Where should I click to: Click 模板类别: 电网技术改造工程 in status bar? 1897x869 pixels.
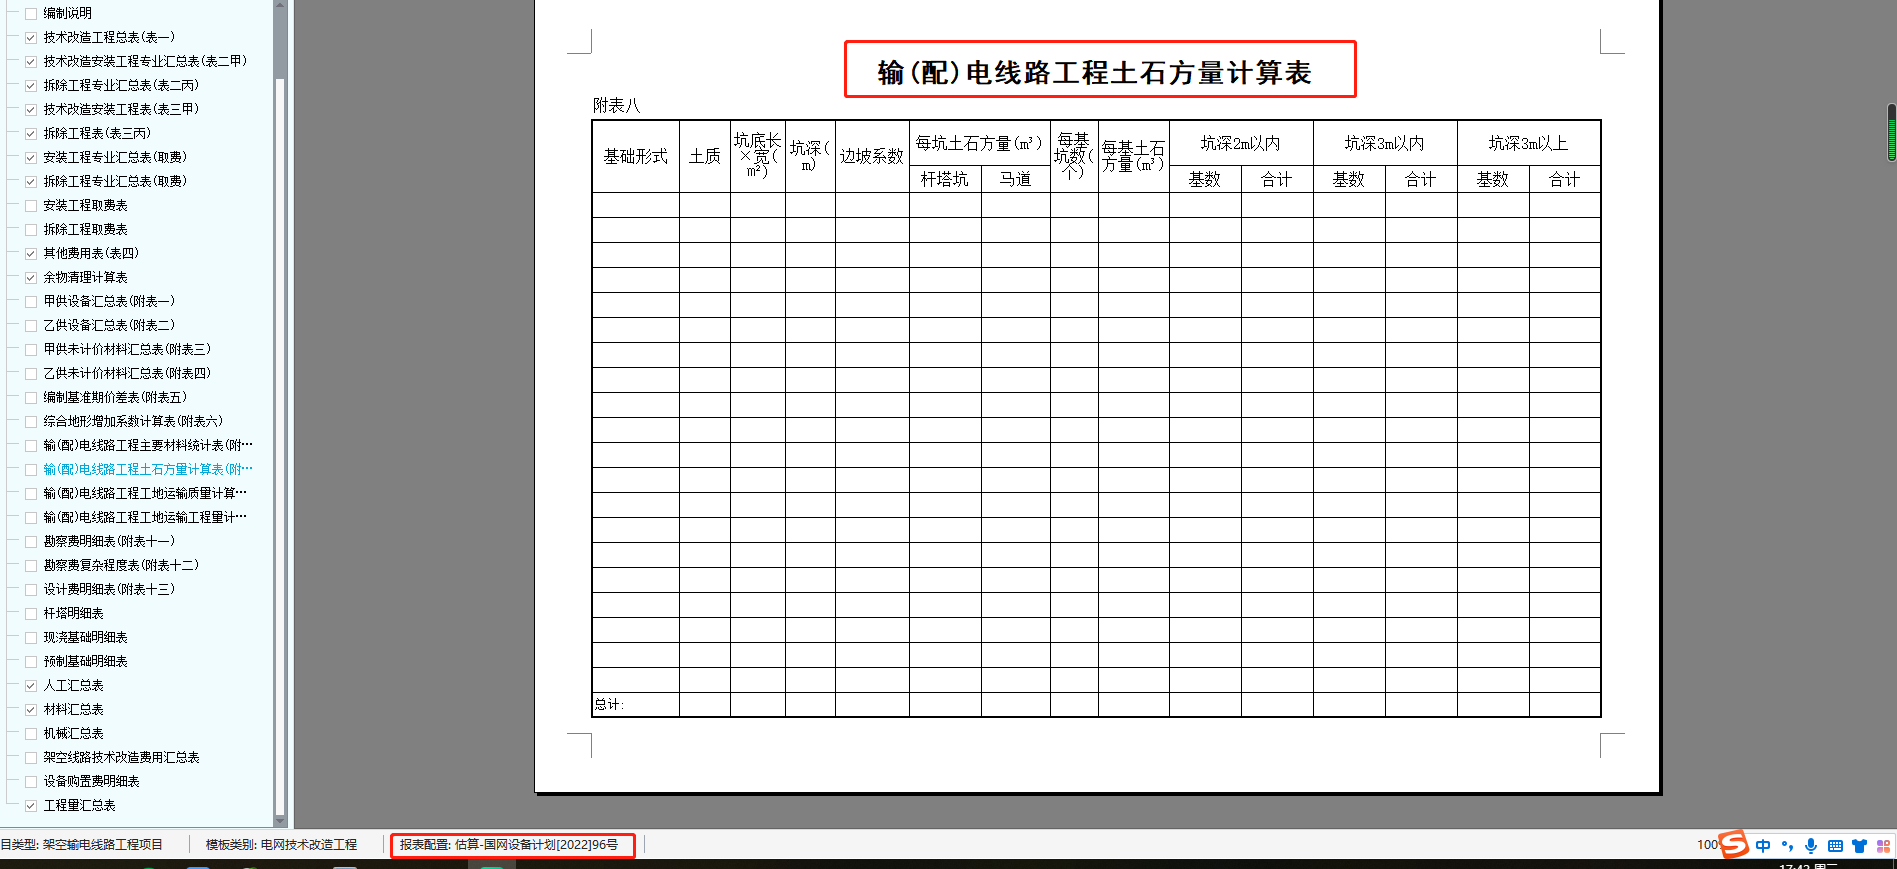tap(281, 845)
